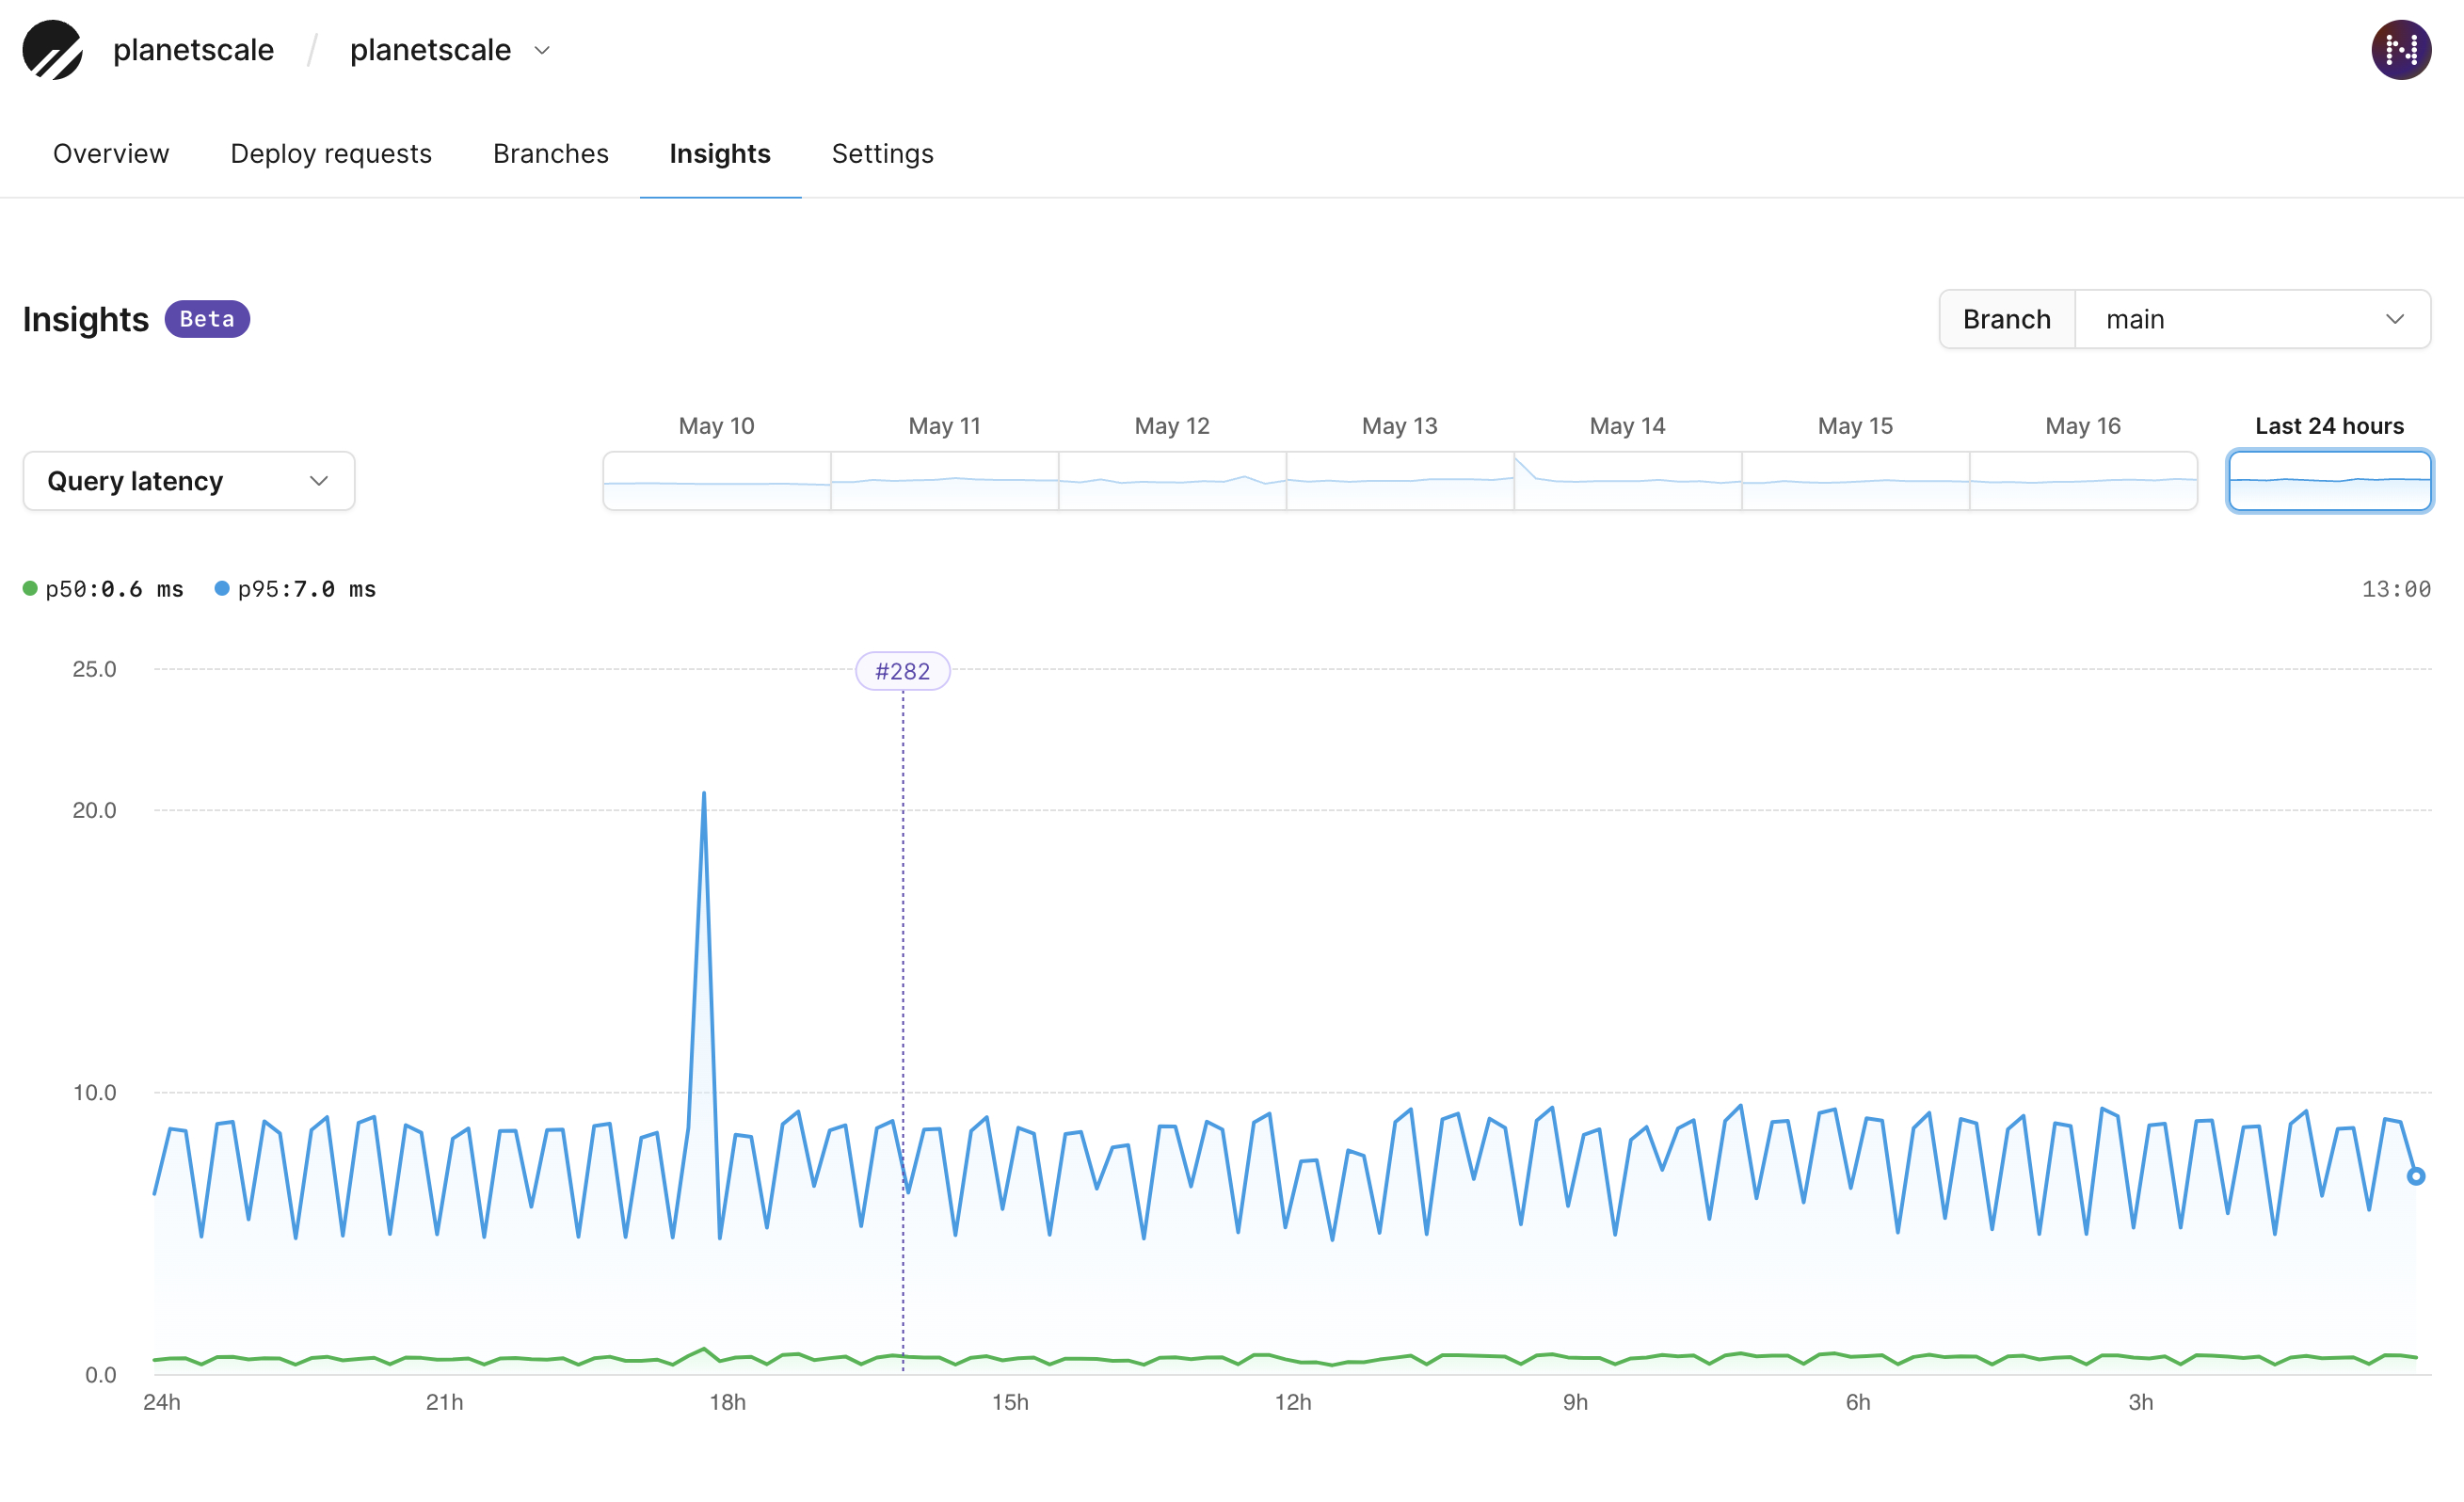Click the Beta badge next to Insights
This screenshot has width=2464, height=1502.
pyautogui.click(x=207, y=319)
